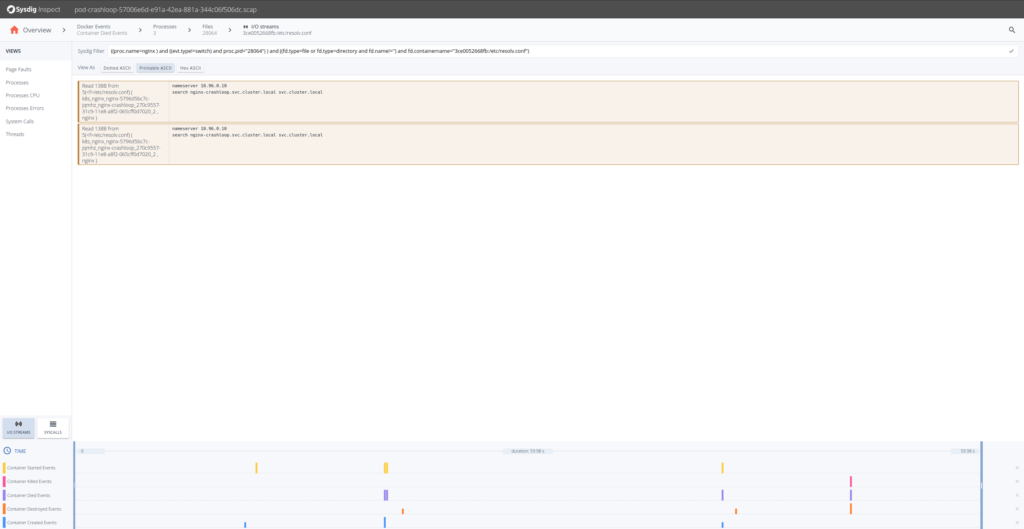This screenshot has width=1024, height=529.
Task: Click the first orange Container Destroyed marker
Action: [x=403, y=511]
